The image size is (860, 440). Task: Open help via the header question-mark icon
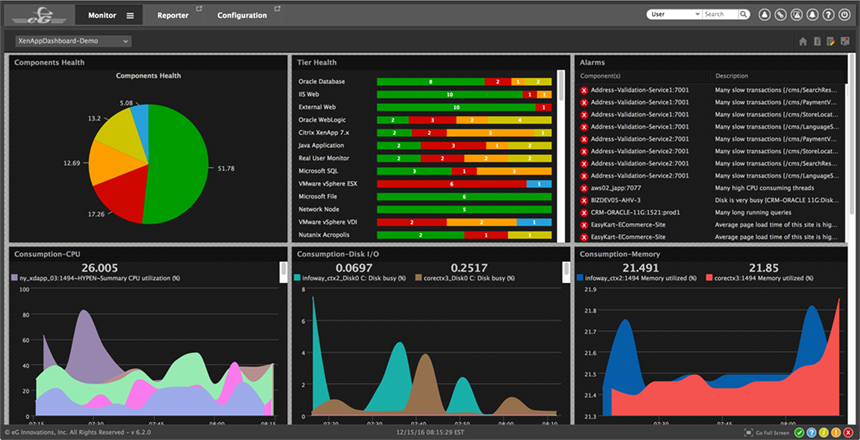pos(828,15)
